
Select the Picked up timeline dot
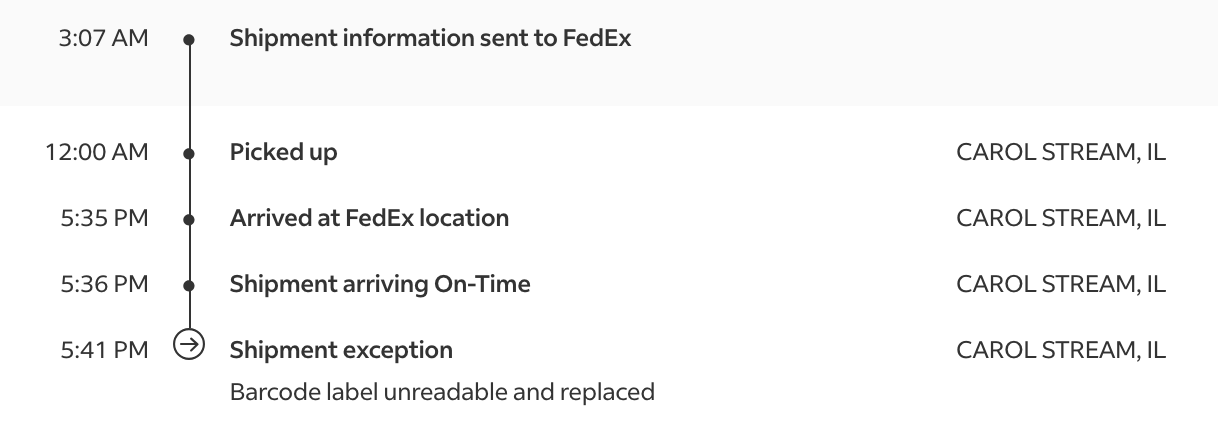tap(189, 154)
